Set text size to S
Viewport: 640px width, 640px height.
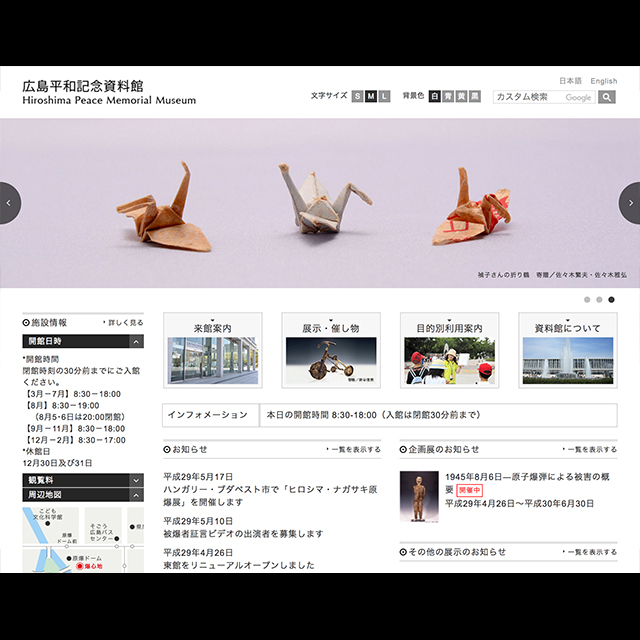[357, 96]
